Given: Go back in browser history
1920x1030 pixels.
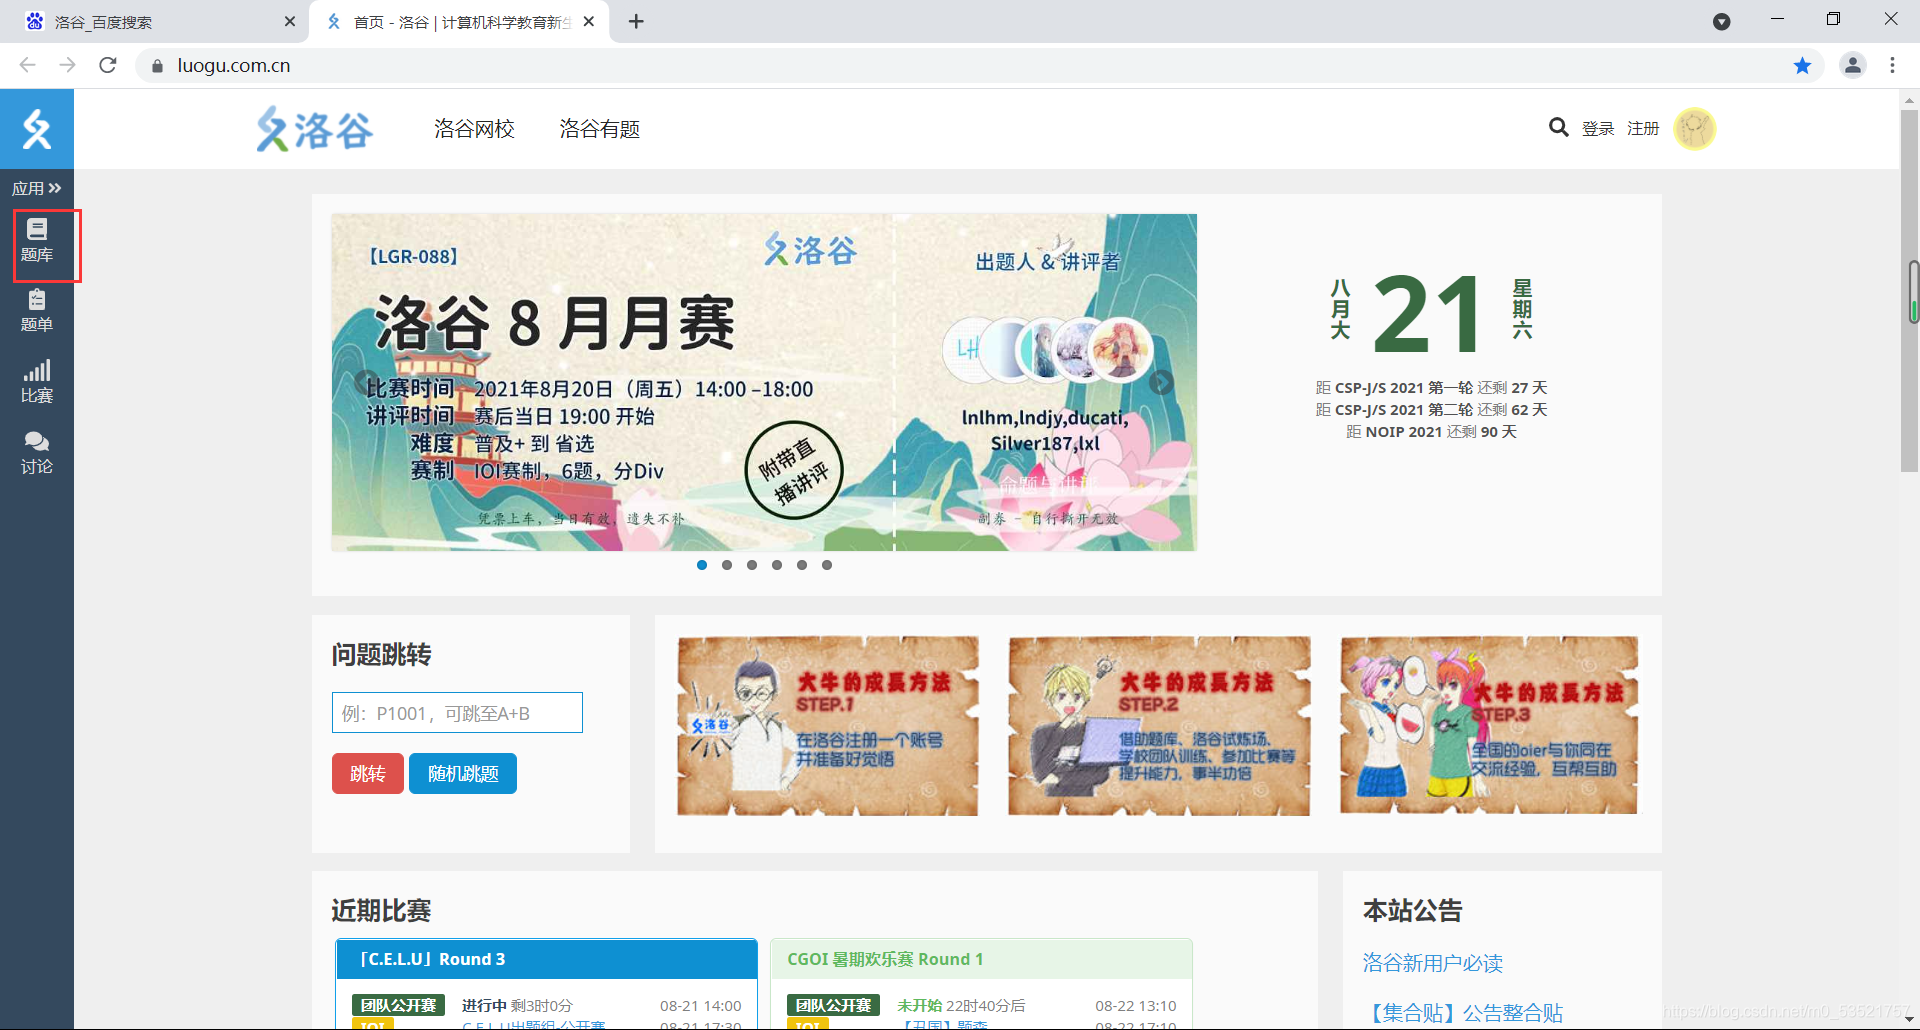Looking at the screenshot, I should coord(27,65).
